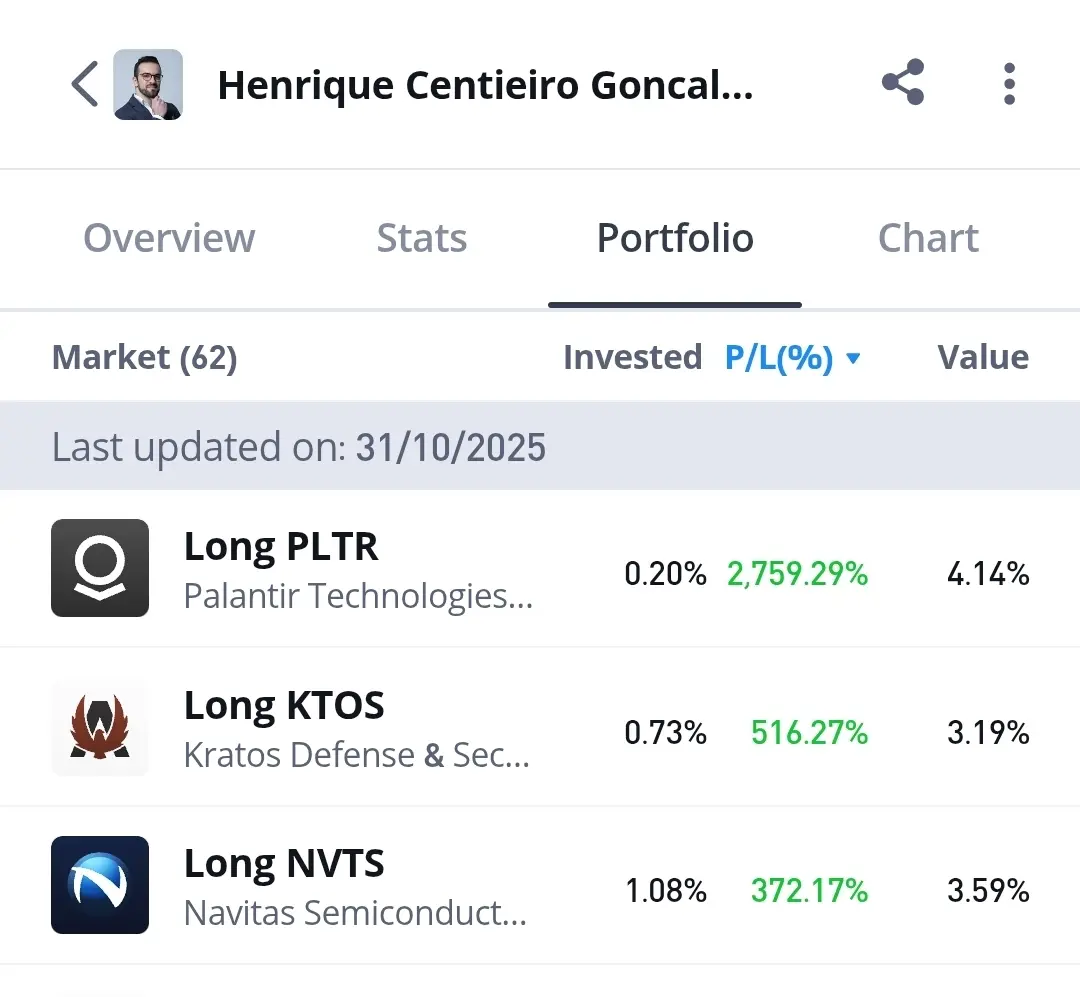Tap the Navitas Semiconductor logo icon

100,885
